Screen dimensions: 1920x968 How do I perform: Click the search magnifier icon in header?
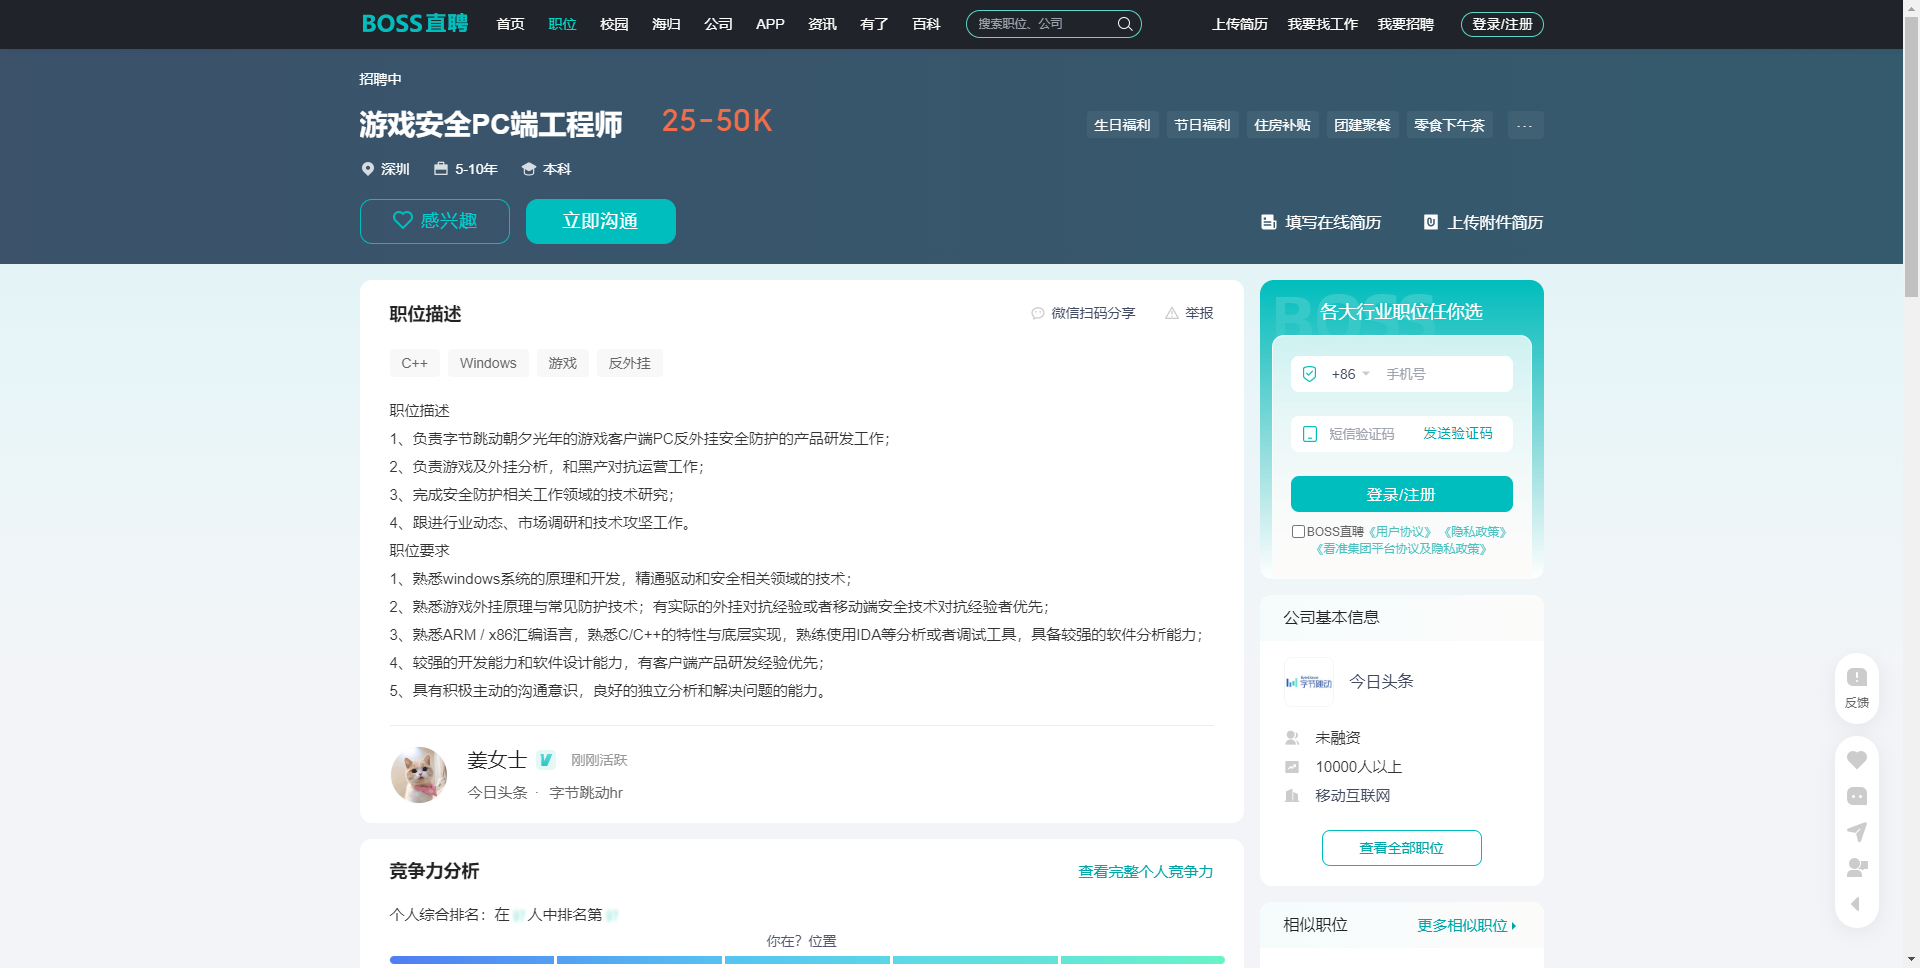(x=1124, y=24)
